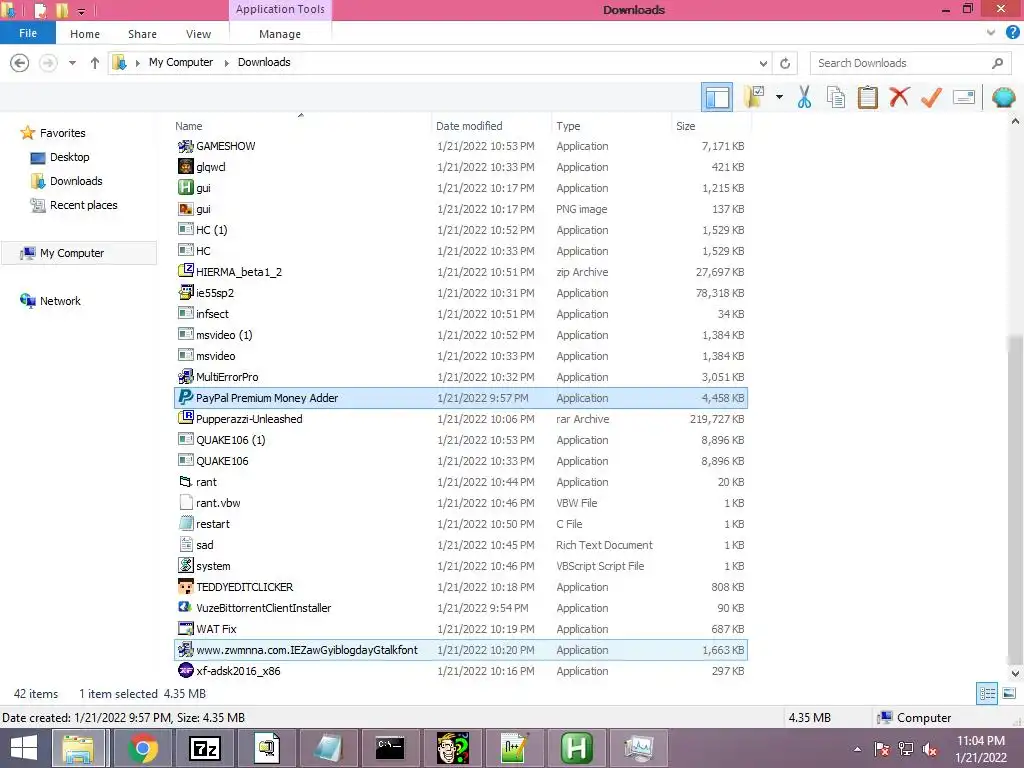The width and height of the screenshot is (1024, 768).
Task: Select Desktop in the navigation pane
Action: pos(70,157)
